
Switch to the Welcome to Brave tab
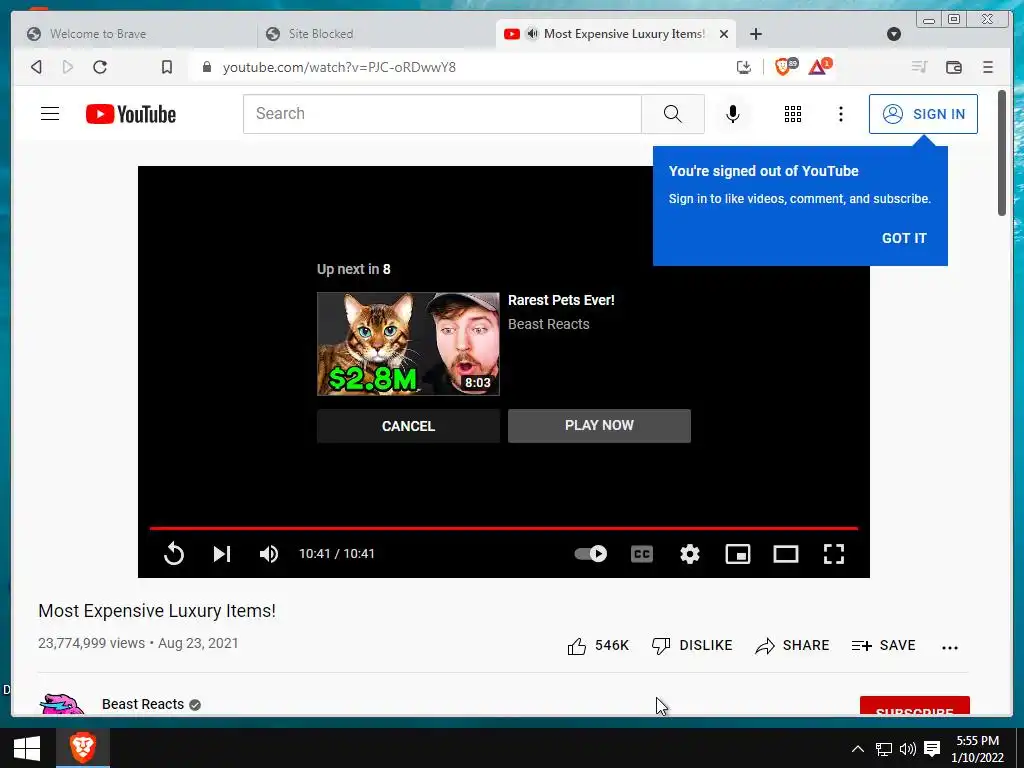click(135, 34)
